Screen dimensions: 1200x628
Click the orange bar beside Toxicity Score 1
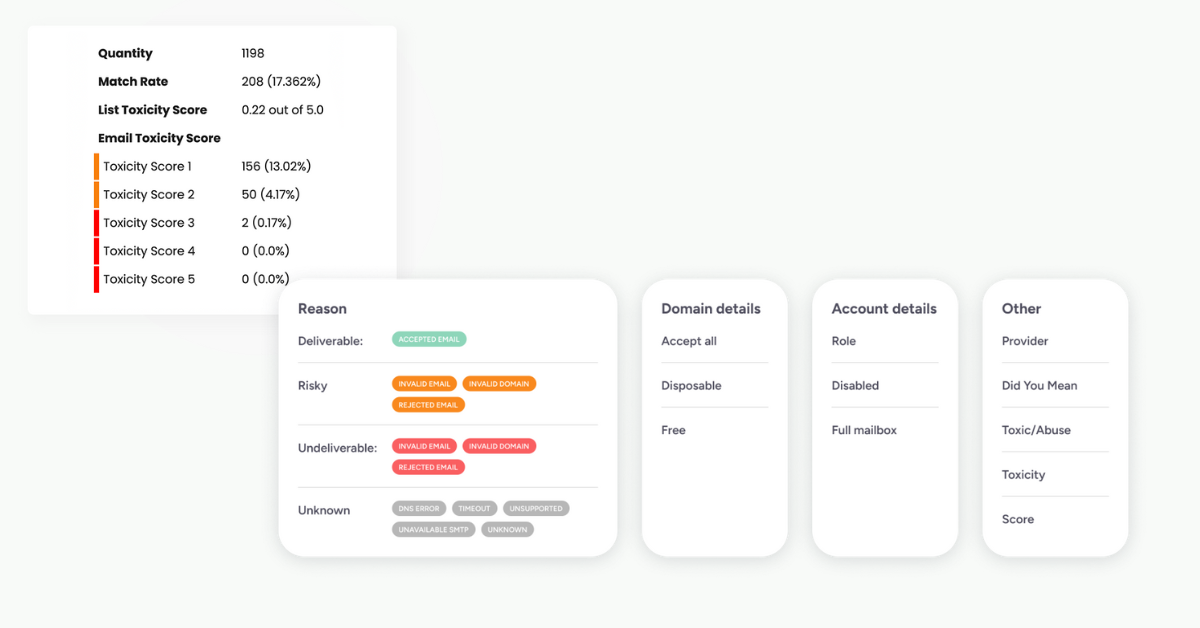97,166
